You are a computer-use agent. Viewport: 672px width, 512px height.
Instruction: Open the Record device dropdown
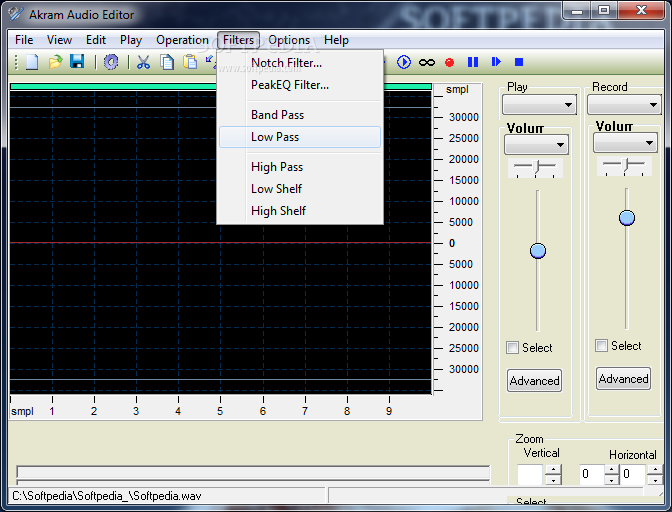624,105
